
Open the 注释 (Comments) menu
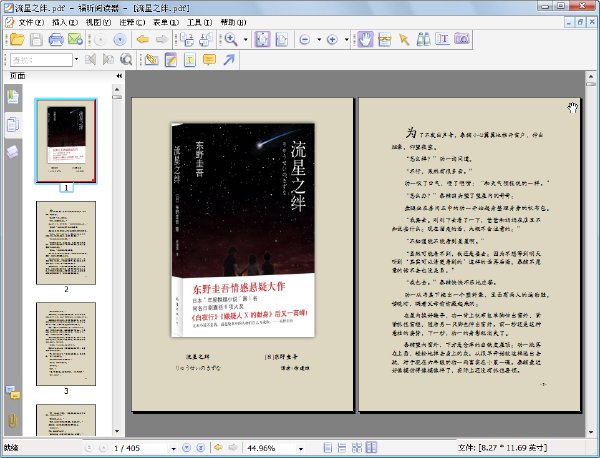[132, 23]
